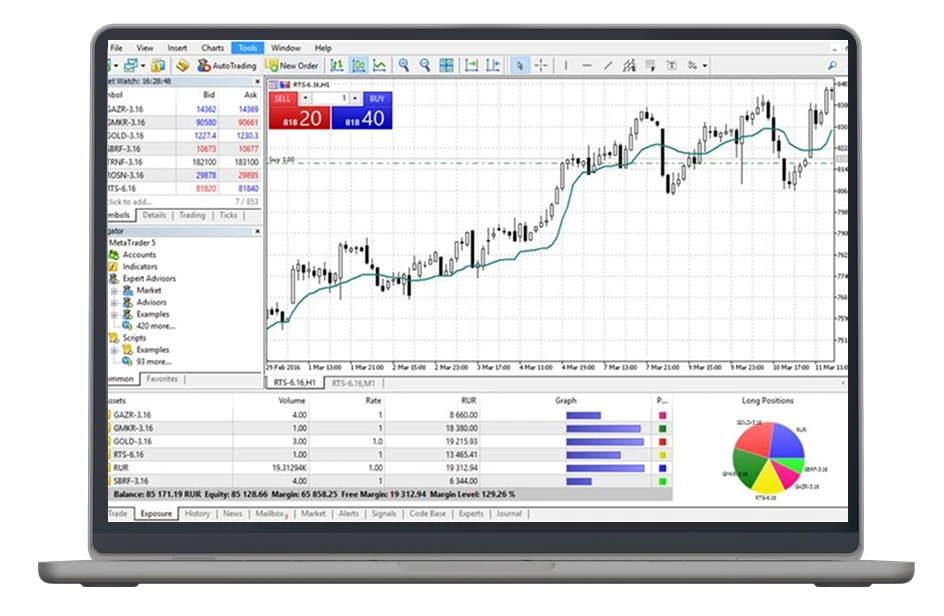Toggle the chart autoscroll icon

pyautogui.click(x=472, y=65)
